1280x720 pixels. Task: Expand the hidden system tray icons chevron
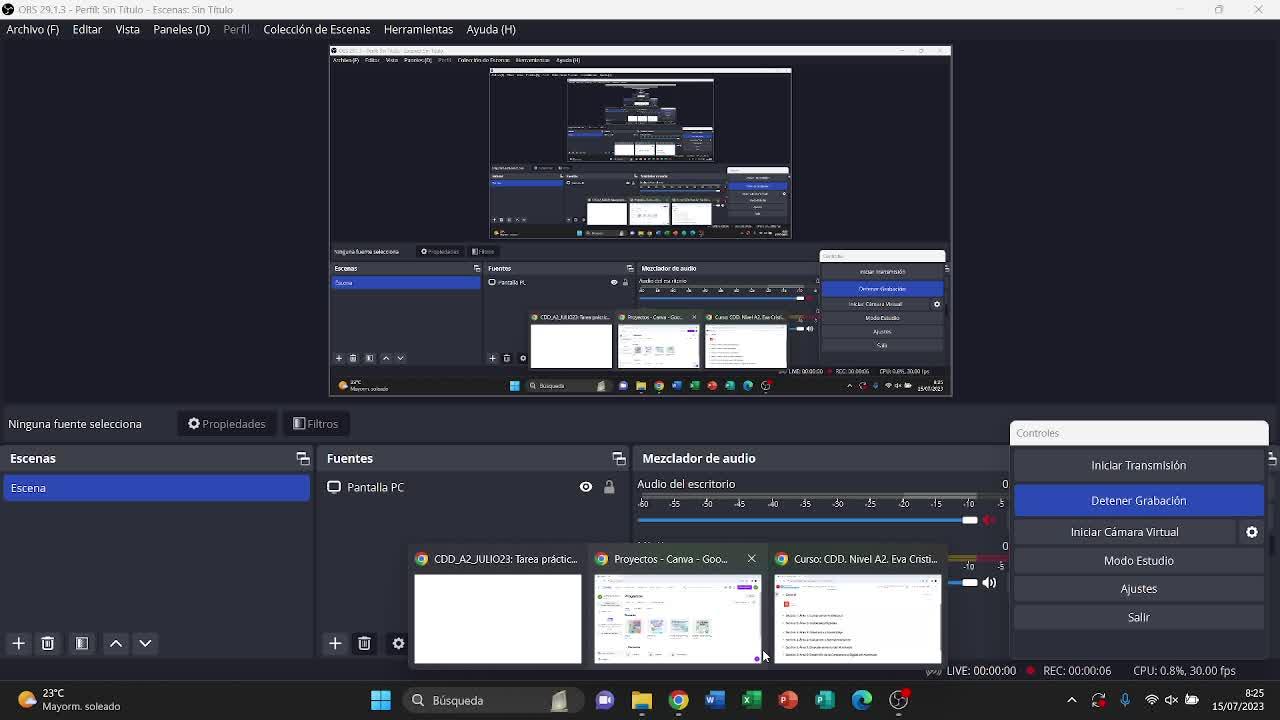pos(1072,700)
